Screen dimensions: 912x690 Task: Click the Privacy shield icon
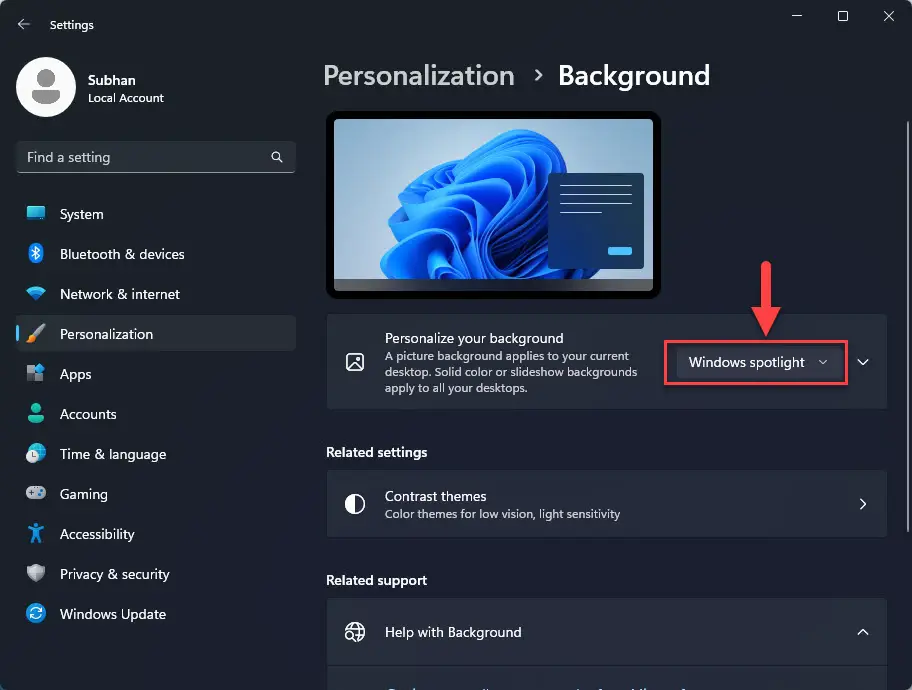[36, 573]
